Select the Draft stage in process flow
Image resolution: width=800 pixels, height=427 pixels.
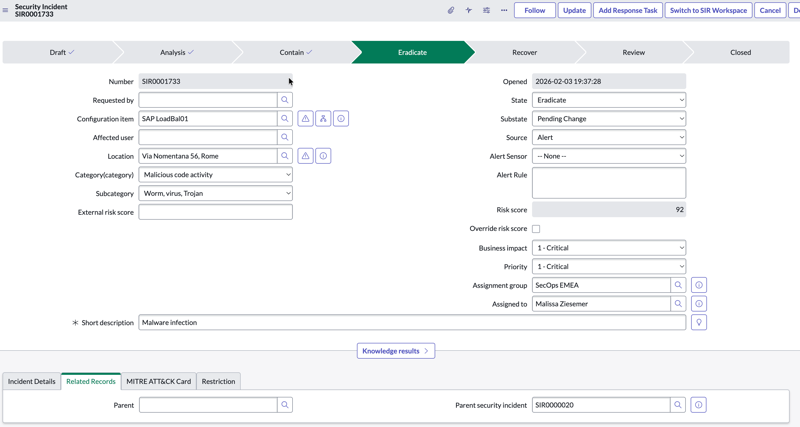click(x=62, y=53)
